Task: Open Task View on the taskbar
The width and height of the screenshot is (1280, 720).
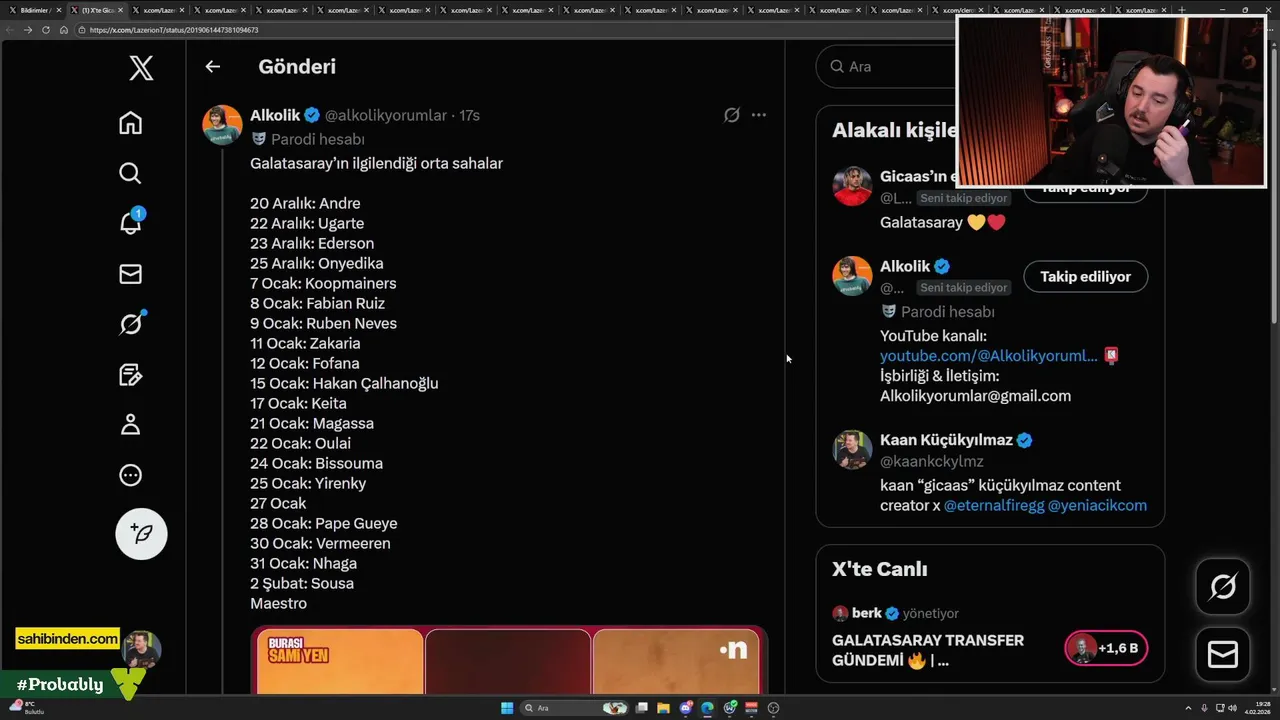Action: (641, 708)
